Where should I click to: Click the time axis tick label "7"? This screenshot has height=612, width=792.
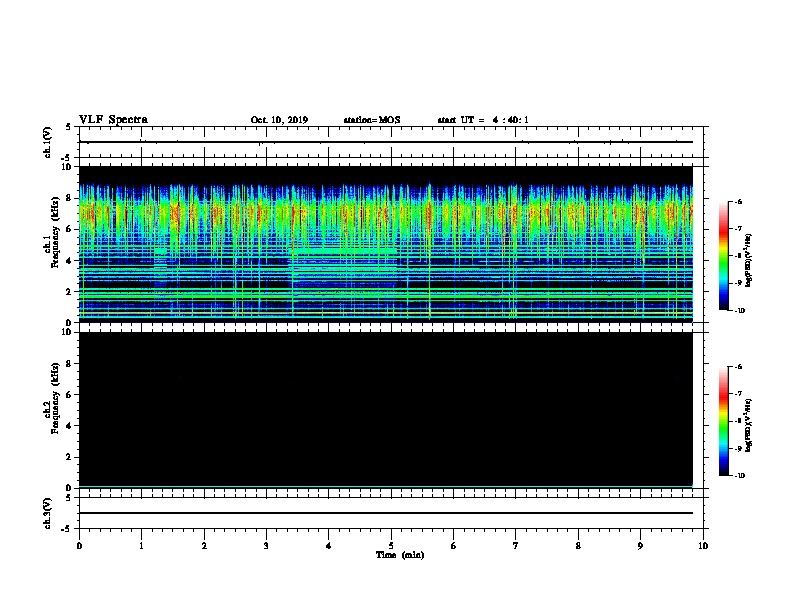click(x=516, y=546)
